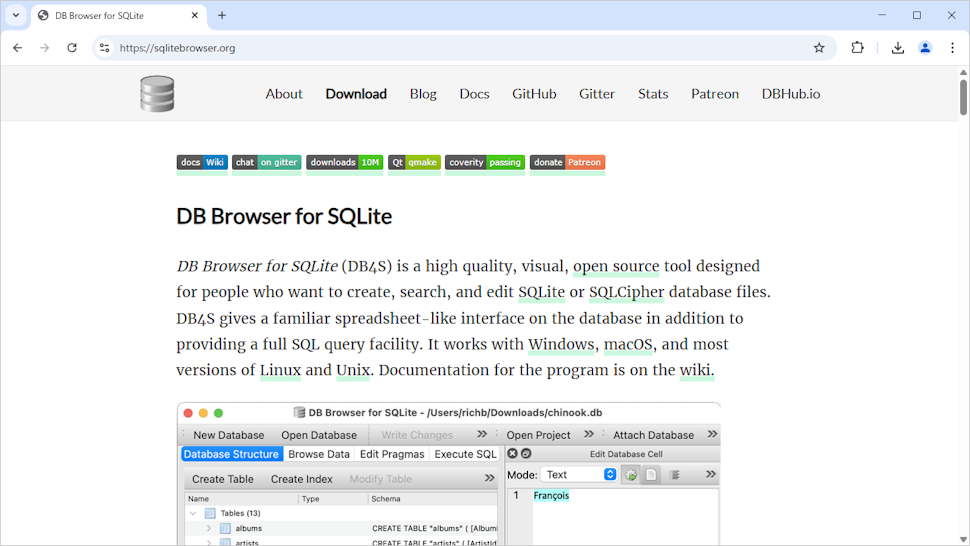
Task: Bookmark this page with the star
Action: [x=819, y=48]
